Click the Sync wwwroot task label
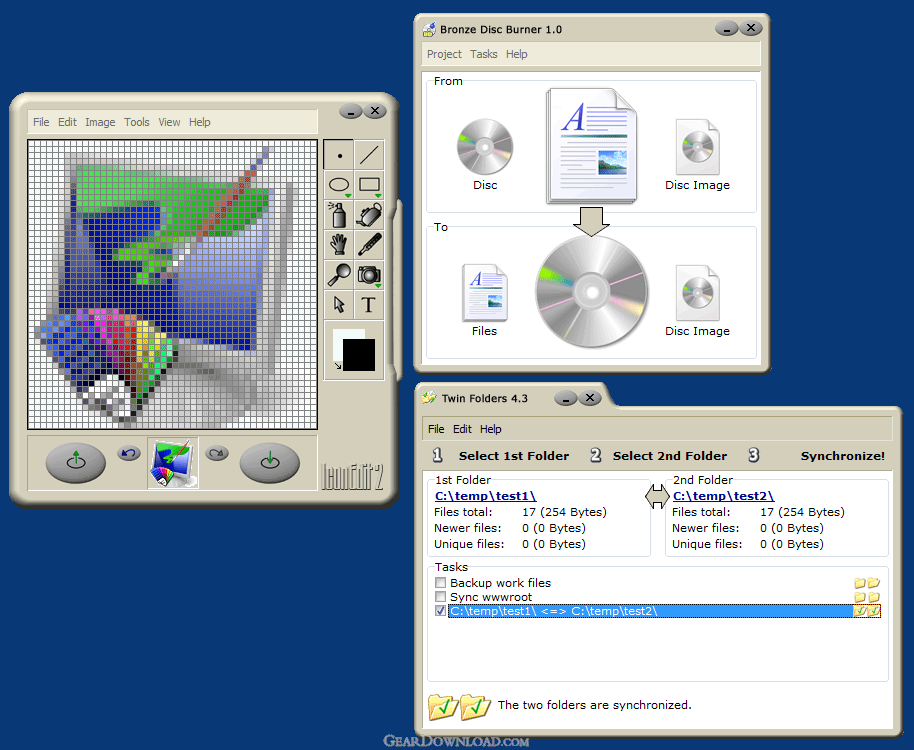914x750 pixels. click(491, 597)
